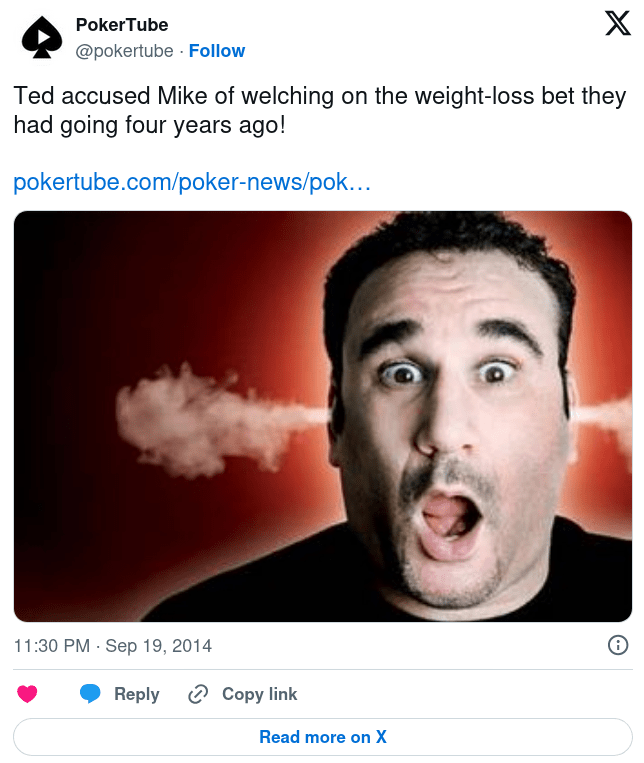Click the Read more on X button

click(322, 737)
